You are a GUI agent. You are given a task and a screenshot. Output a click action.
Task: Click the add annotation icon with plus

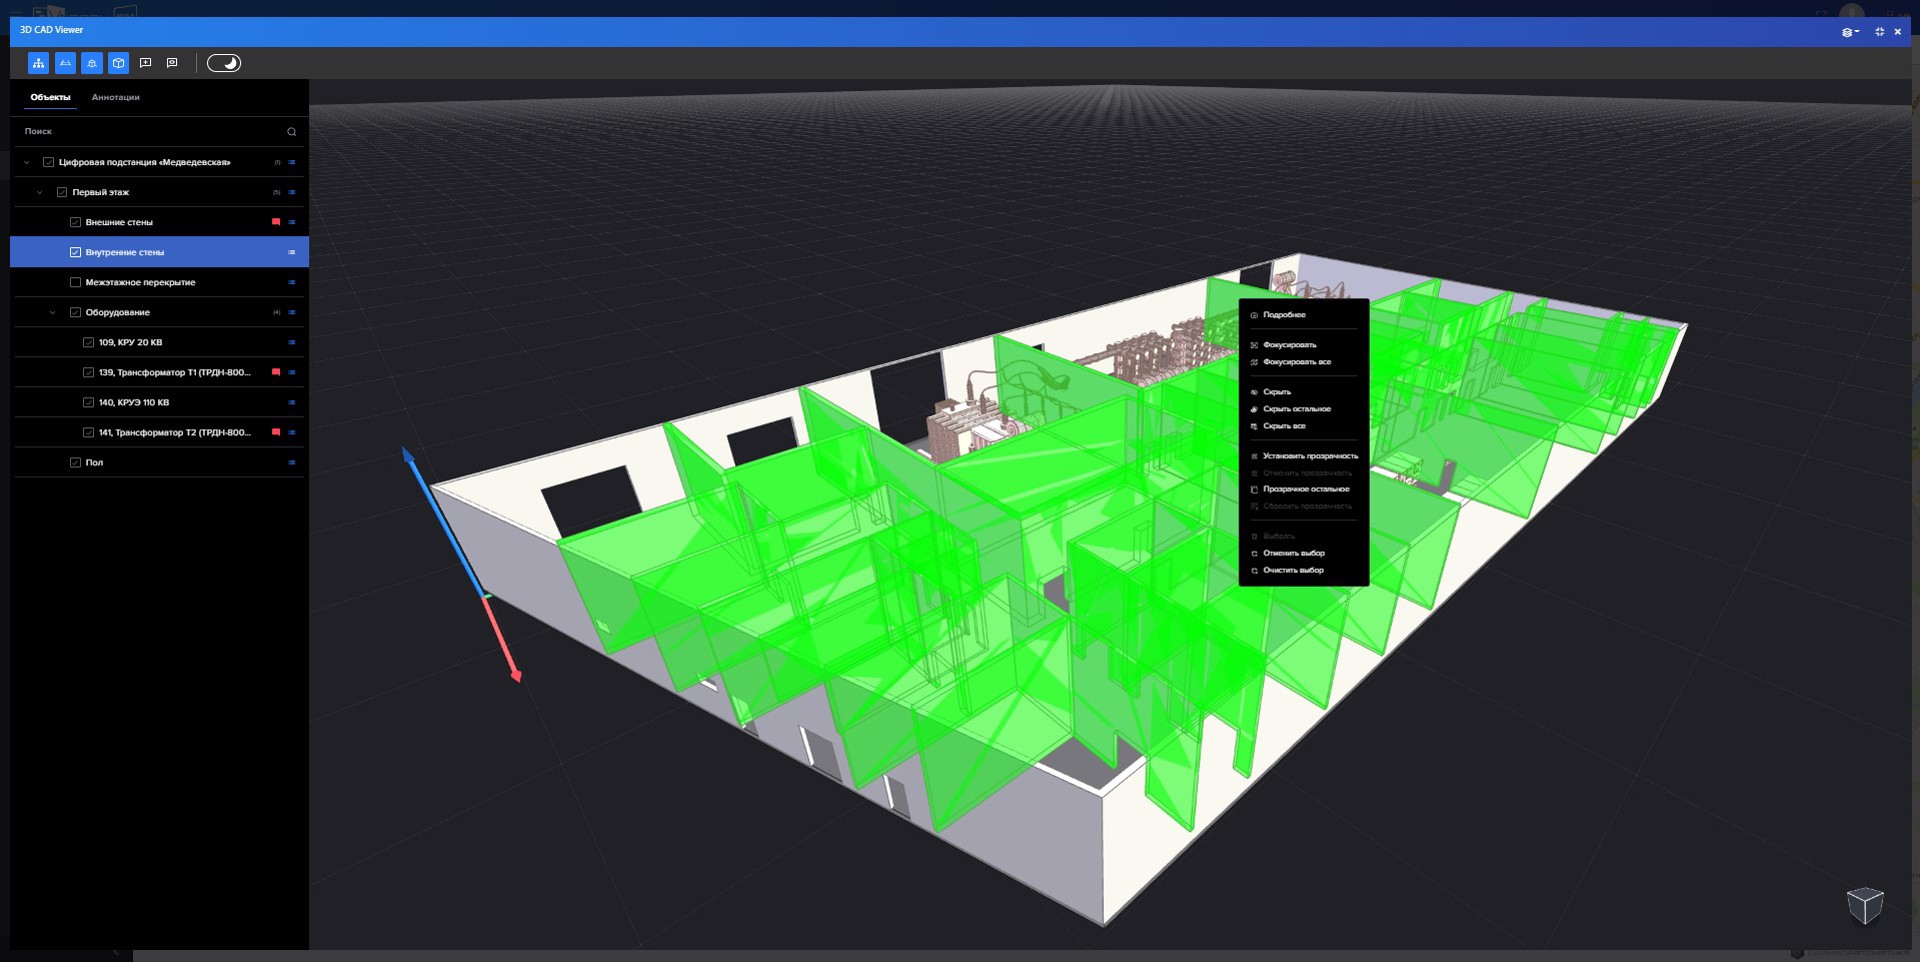(146, 63)
